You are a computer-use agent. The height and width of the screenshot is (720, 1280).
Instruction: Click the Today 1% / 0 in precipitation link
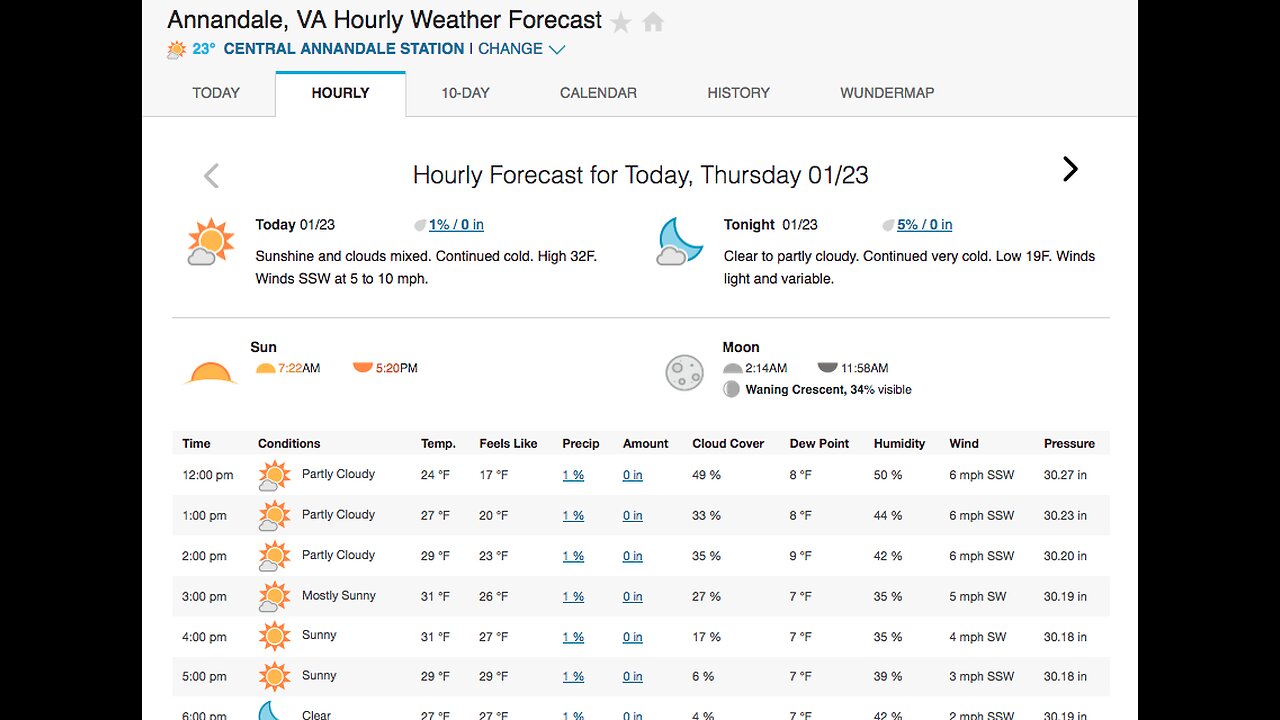(x=456, y=225)
